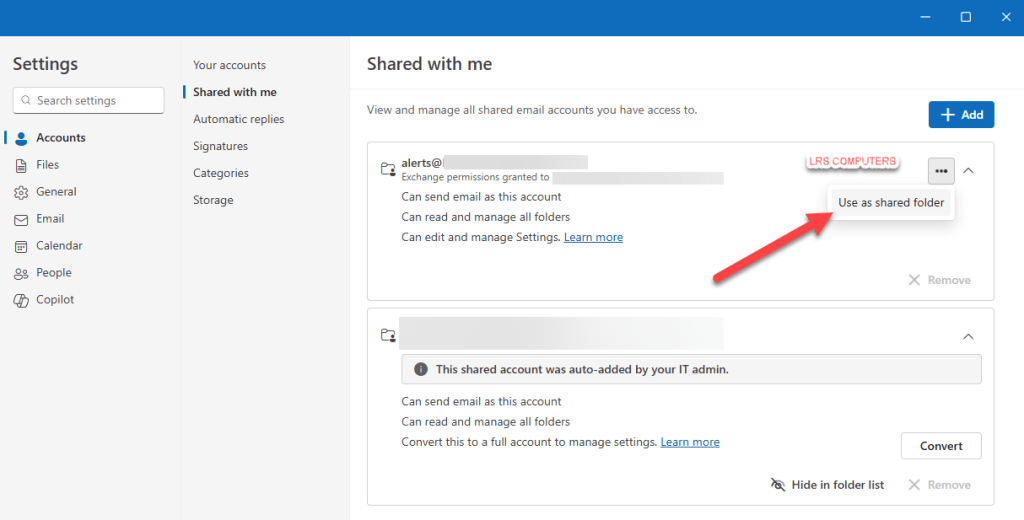Select the General gear icon

[21, 192]
